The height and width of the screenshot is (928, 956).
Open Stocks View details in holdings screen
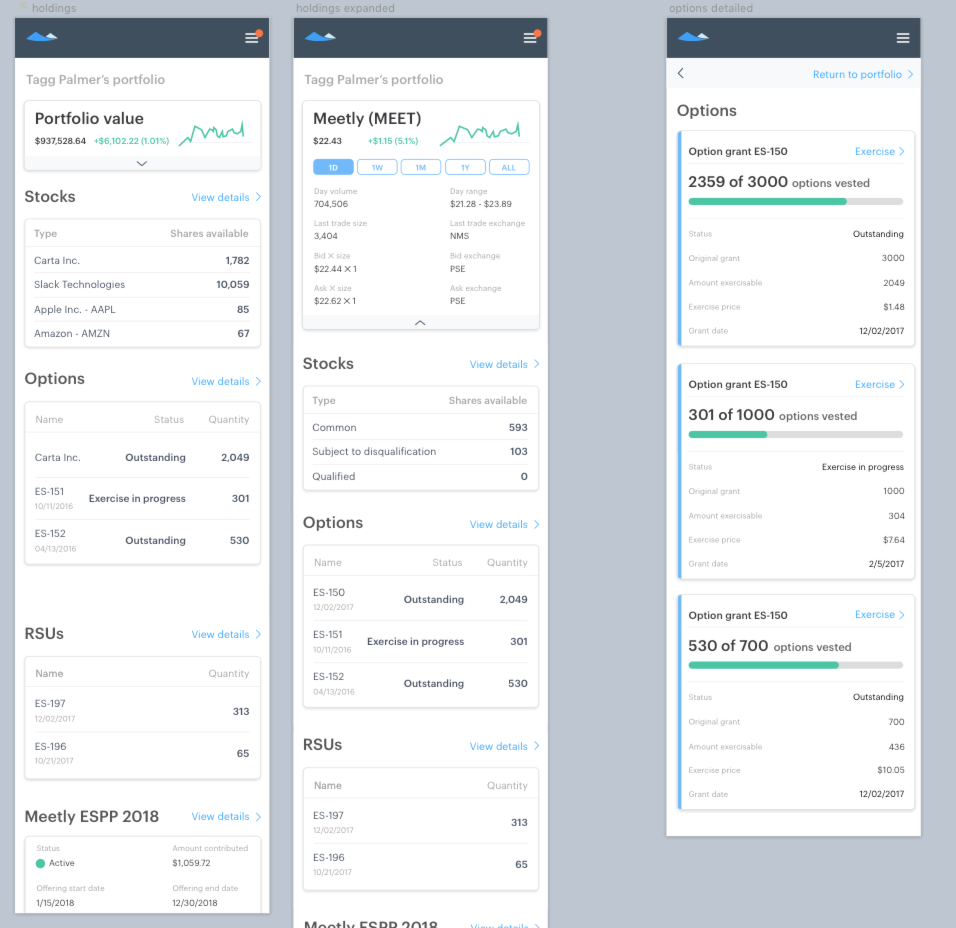point(226,197)
